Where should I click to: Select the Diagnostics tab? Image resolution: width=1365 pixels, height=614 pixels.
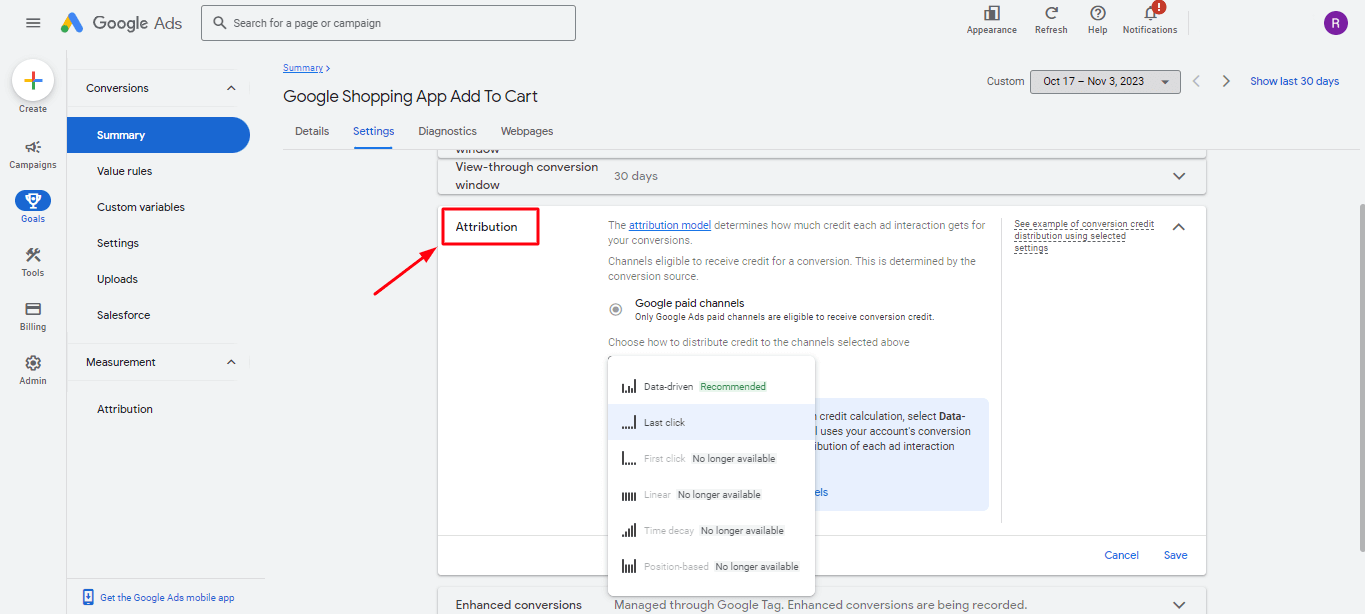coord(447,131)
